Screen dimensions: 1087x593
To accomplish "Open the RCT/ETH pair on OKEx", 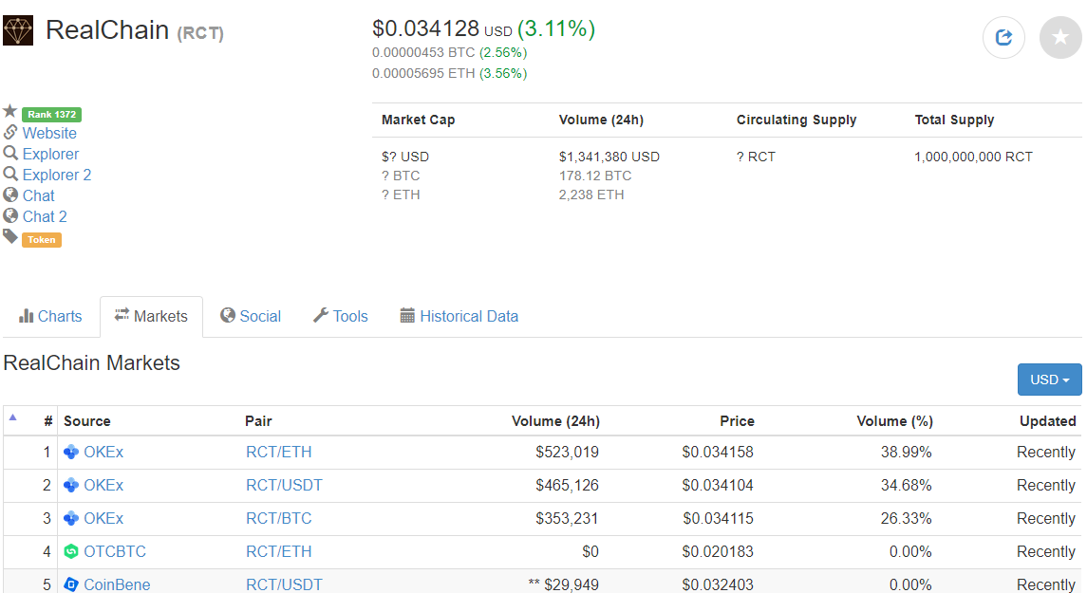I will click(x=279, y=452).
